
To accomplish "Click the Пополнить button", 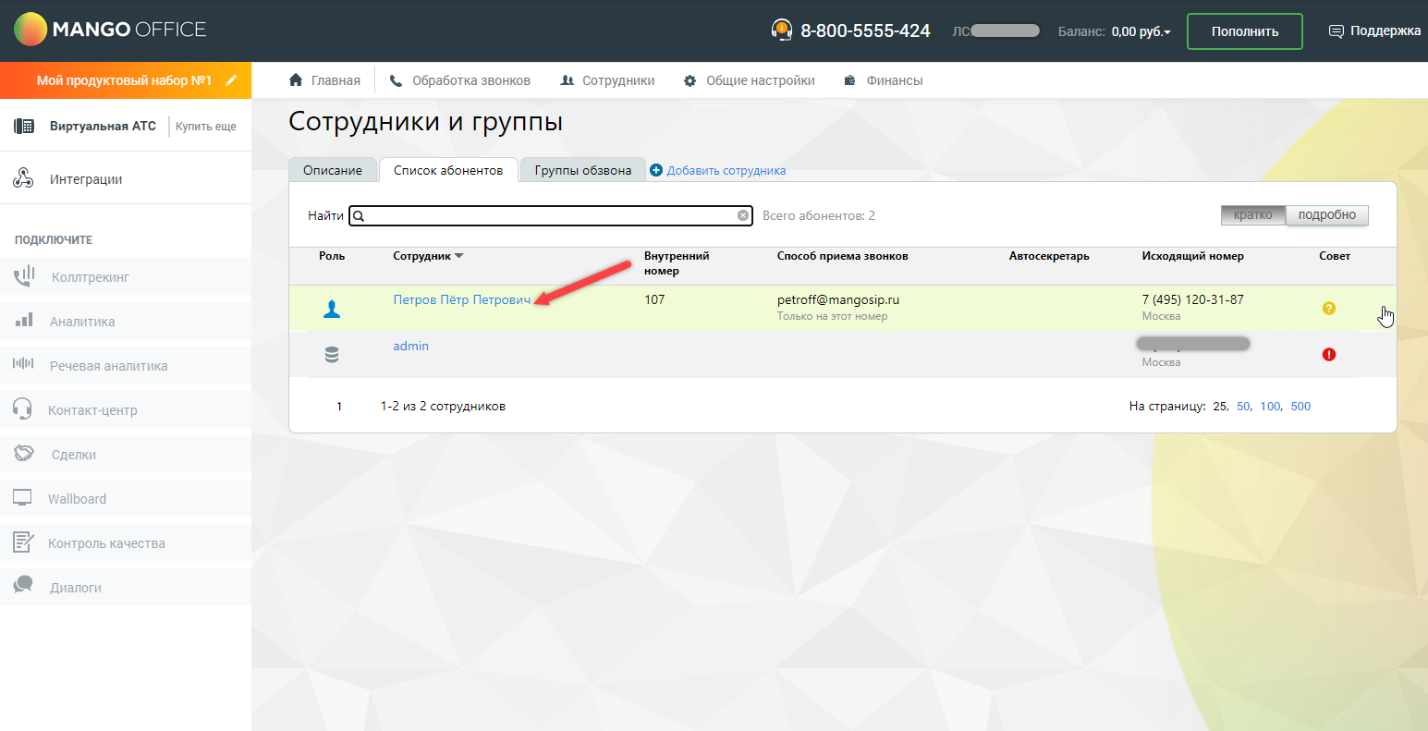I will [1244, 31].
